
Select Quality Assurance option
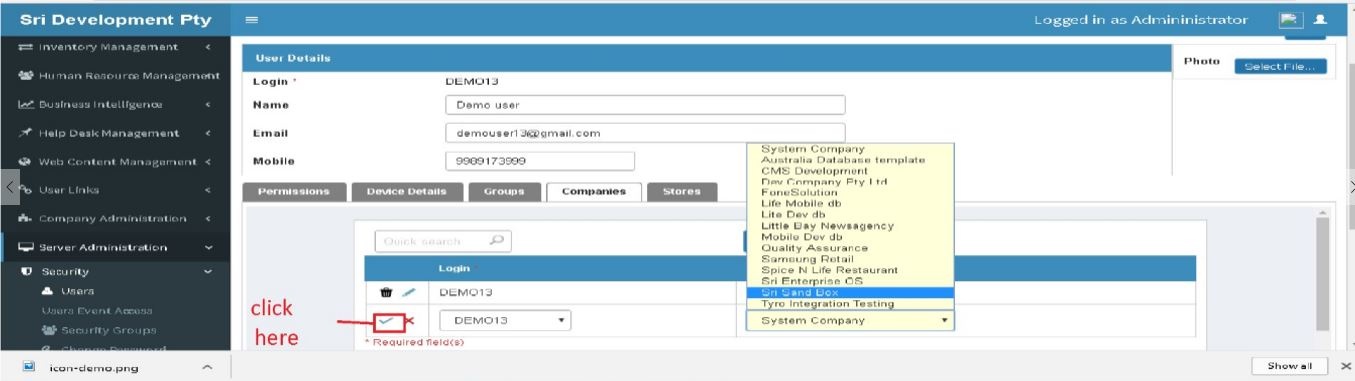pyautogui.click(x=850, y=248)
